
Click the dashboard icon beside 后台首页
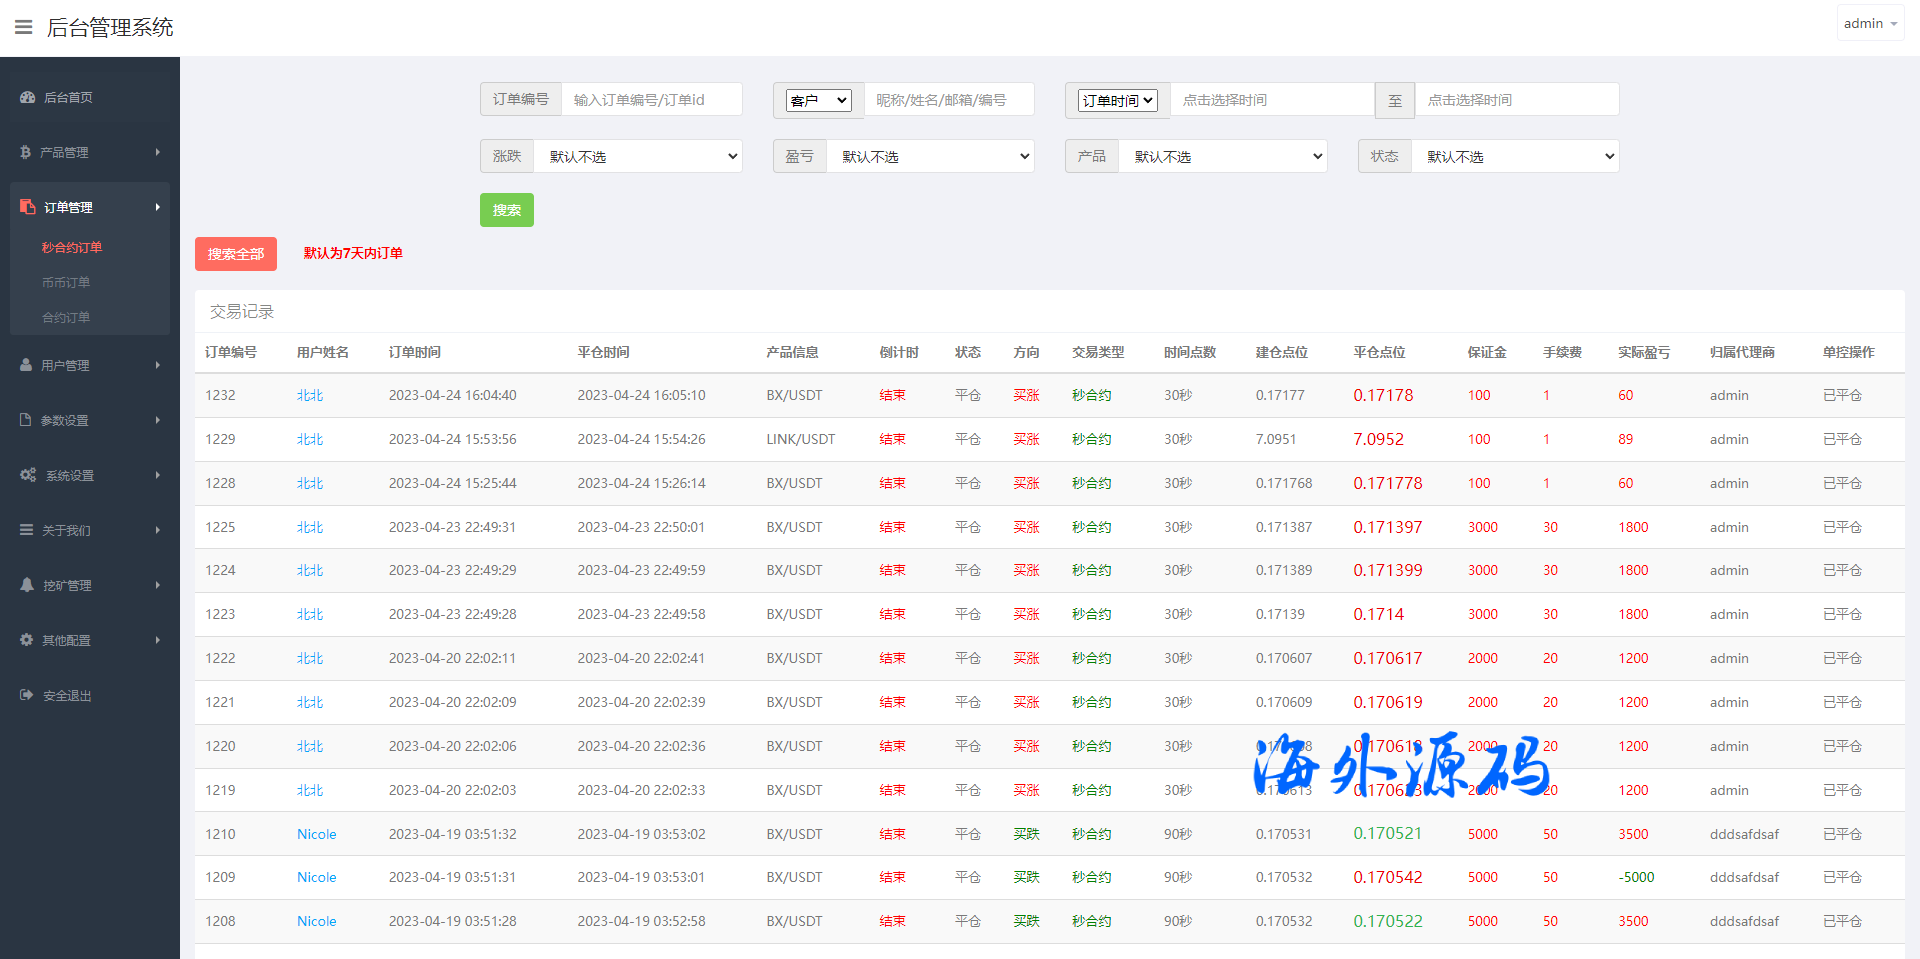pos(27,97)
